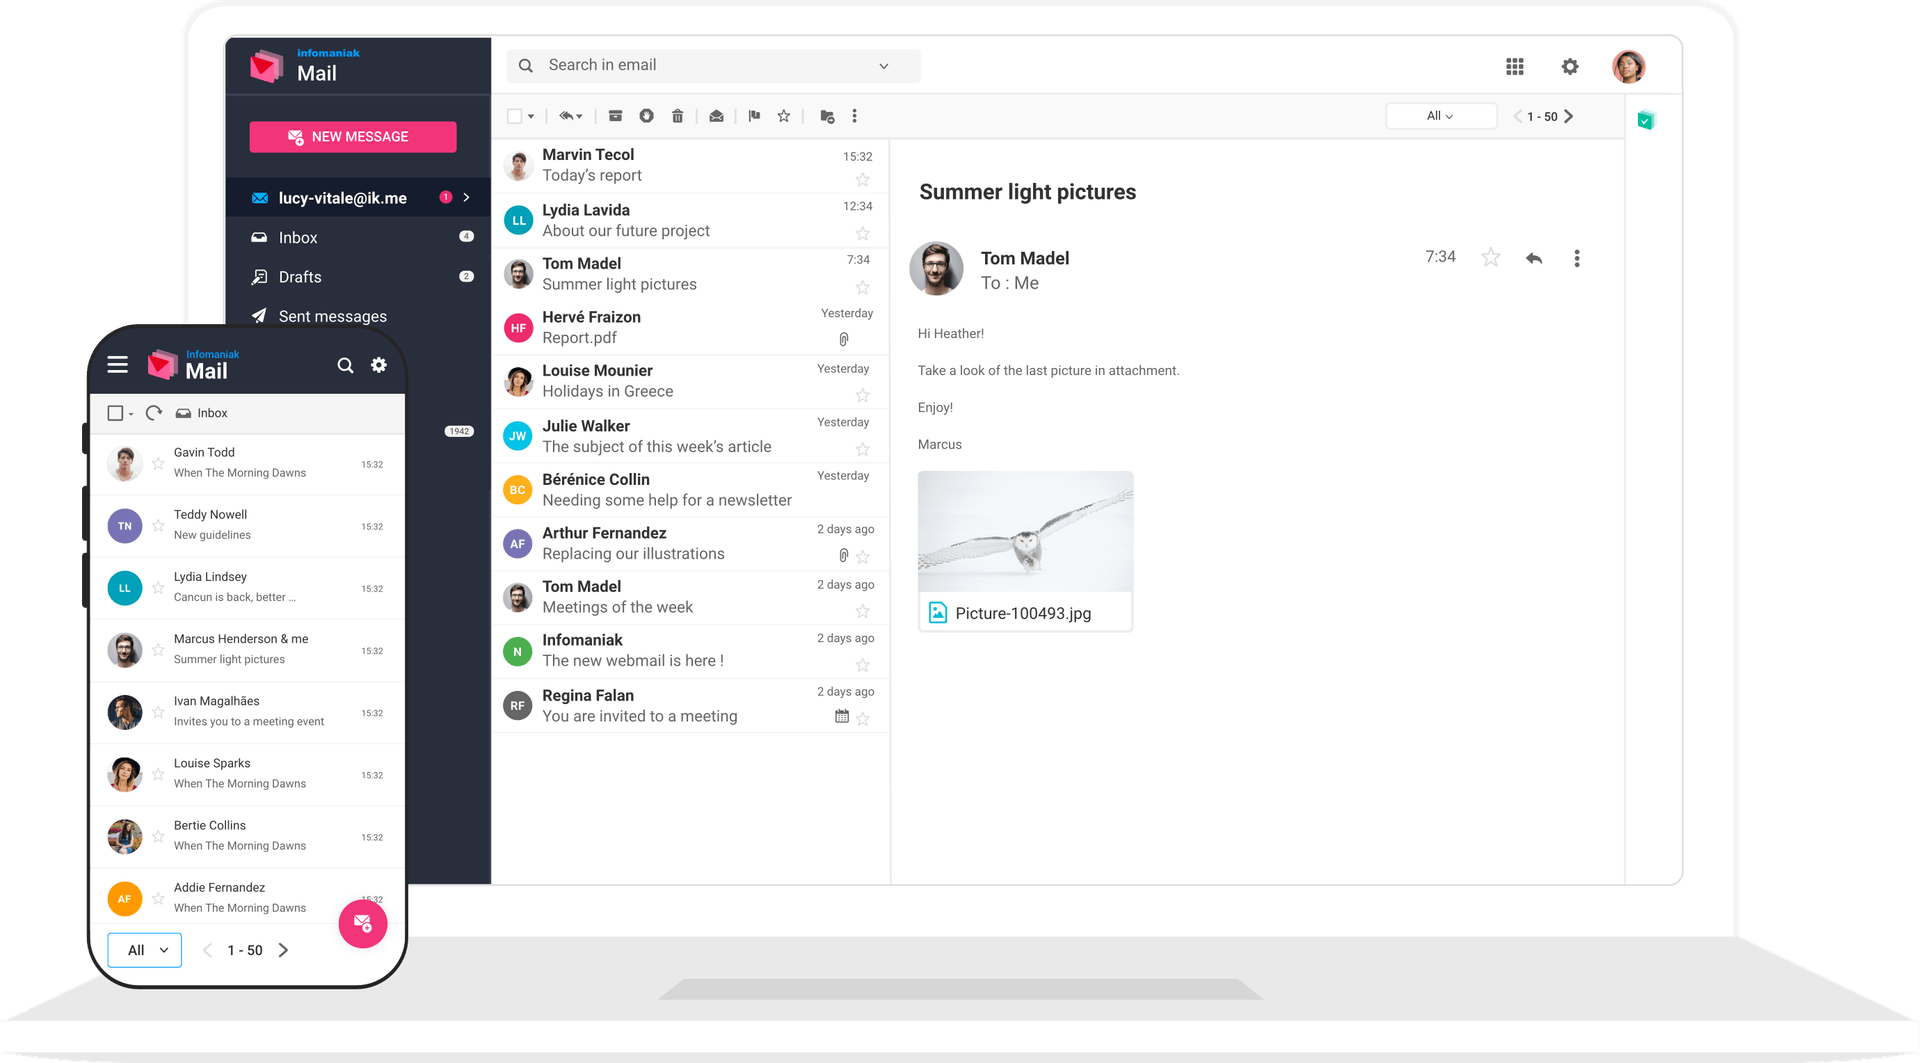The width and height of the screenshot is (1920, 1063).
Task: Star Teddy Nowell email on phone
Action: (158, 525)
